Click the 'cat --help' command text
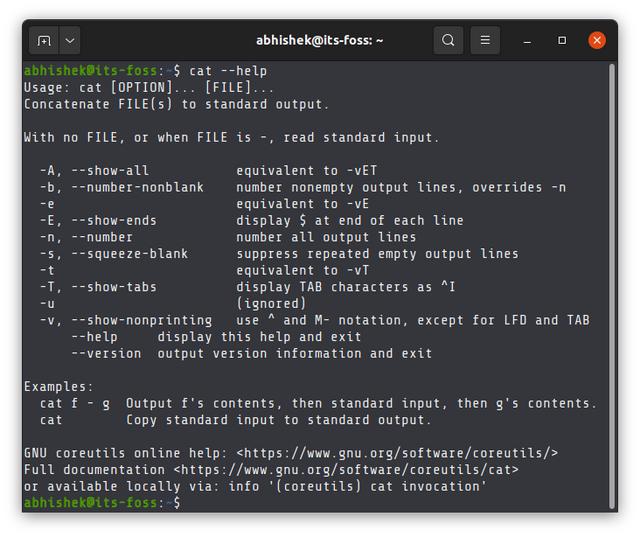The width and height of the screenshot is (640, 537). [x=228, y=71]
